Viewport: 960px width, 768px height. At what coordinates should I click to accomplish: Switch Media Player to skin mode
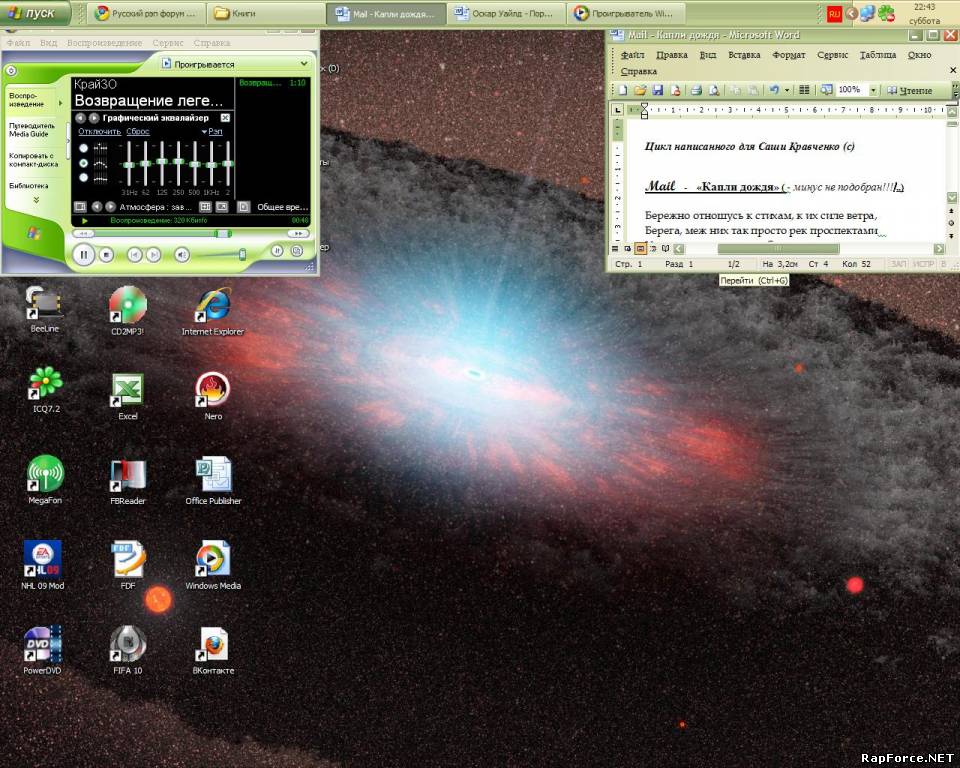pos(297,250)
